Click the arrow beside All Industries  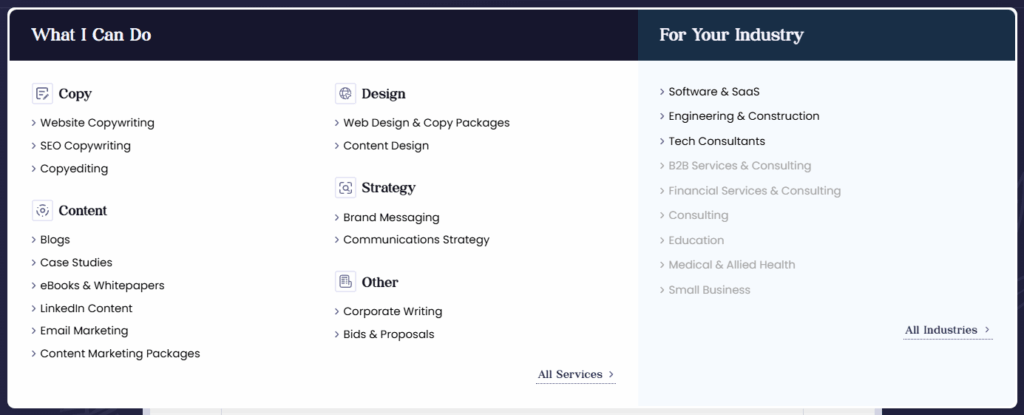pos(987,330)
